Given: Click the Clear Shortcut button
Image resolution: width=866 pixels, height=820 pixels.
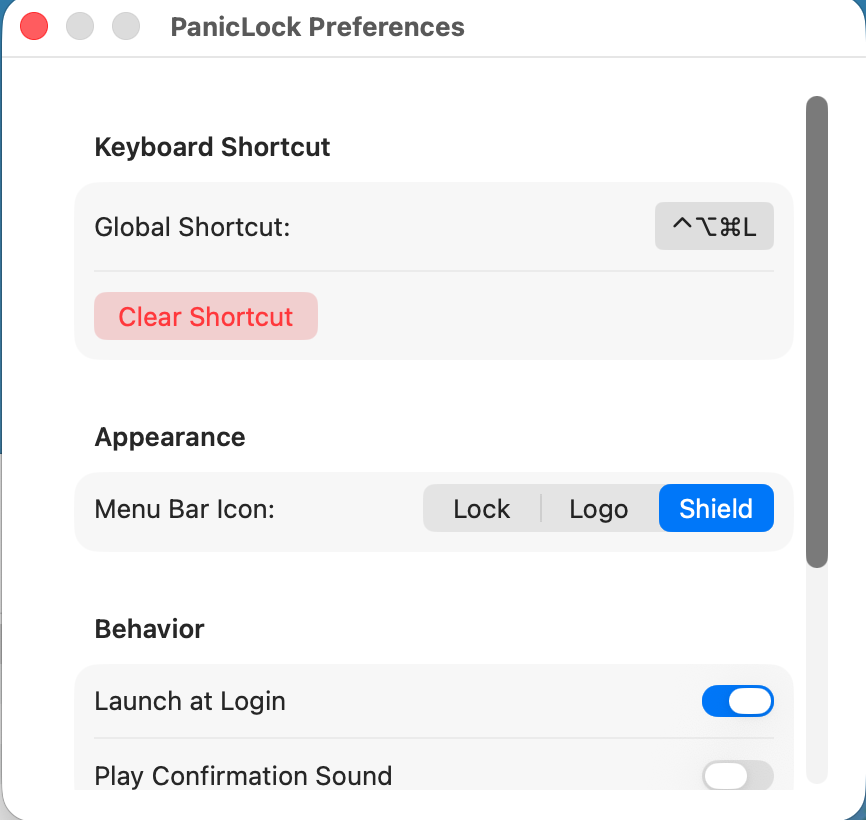Looking at the screenshot, I should (205, 316).
